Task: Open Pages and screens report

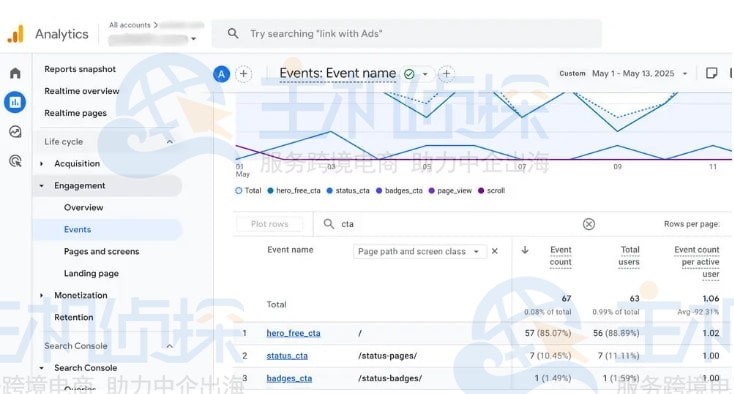Action: click(102, 251)
